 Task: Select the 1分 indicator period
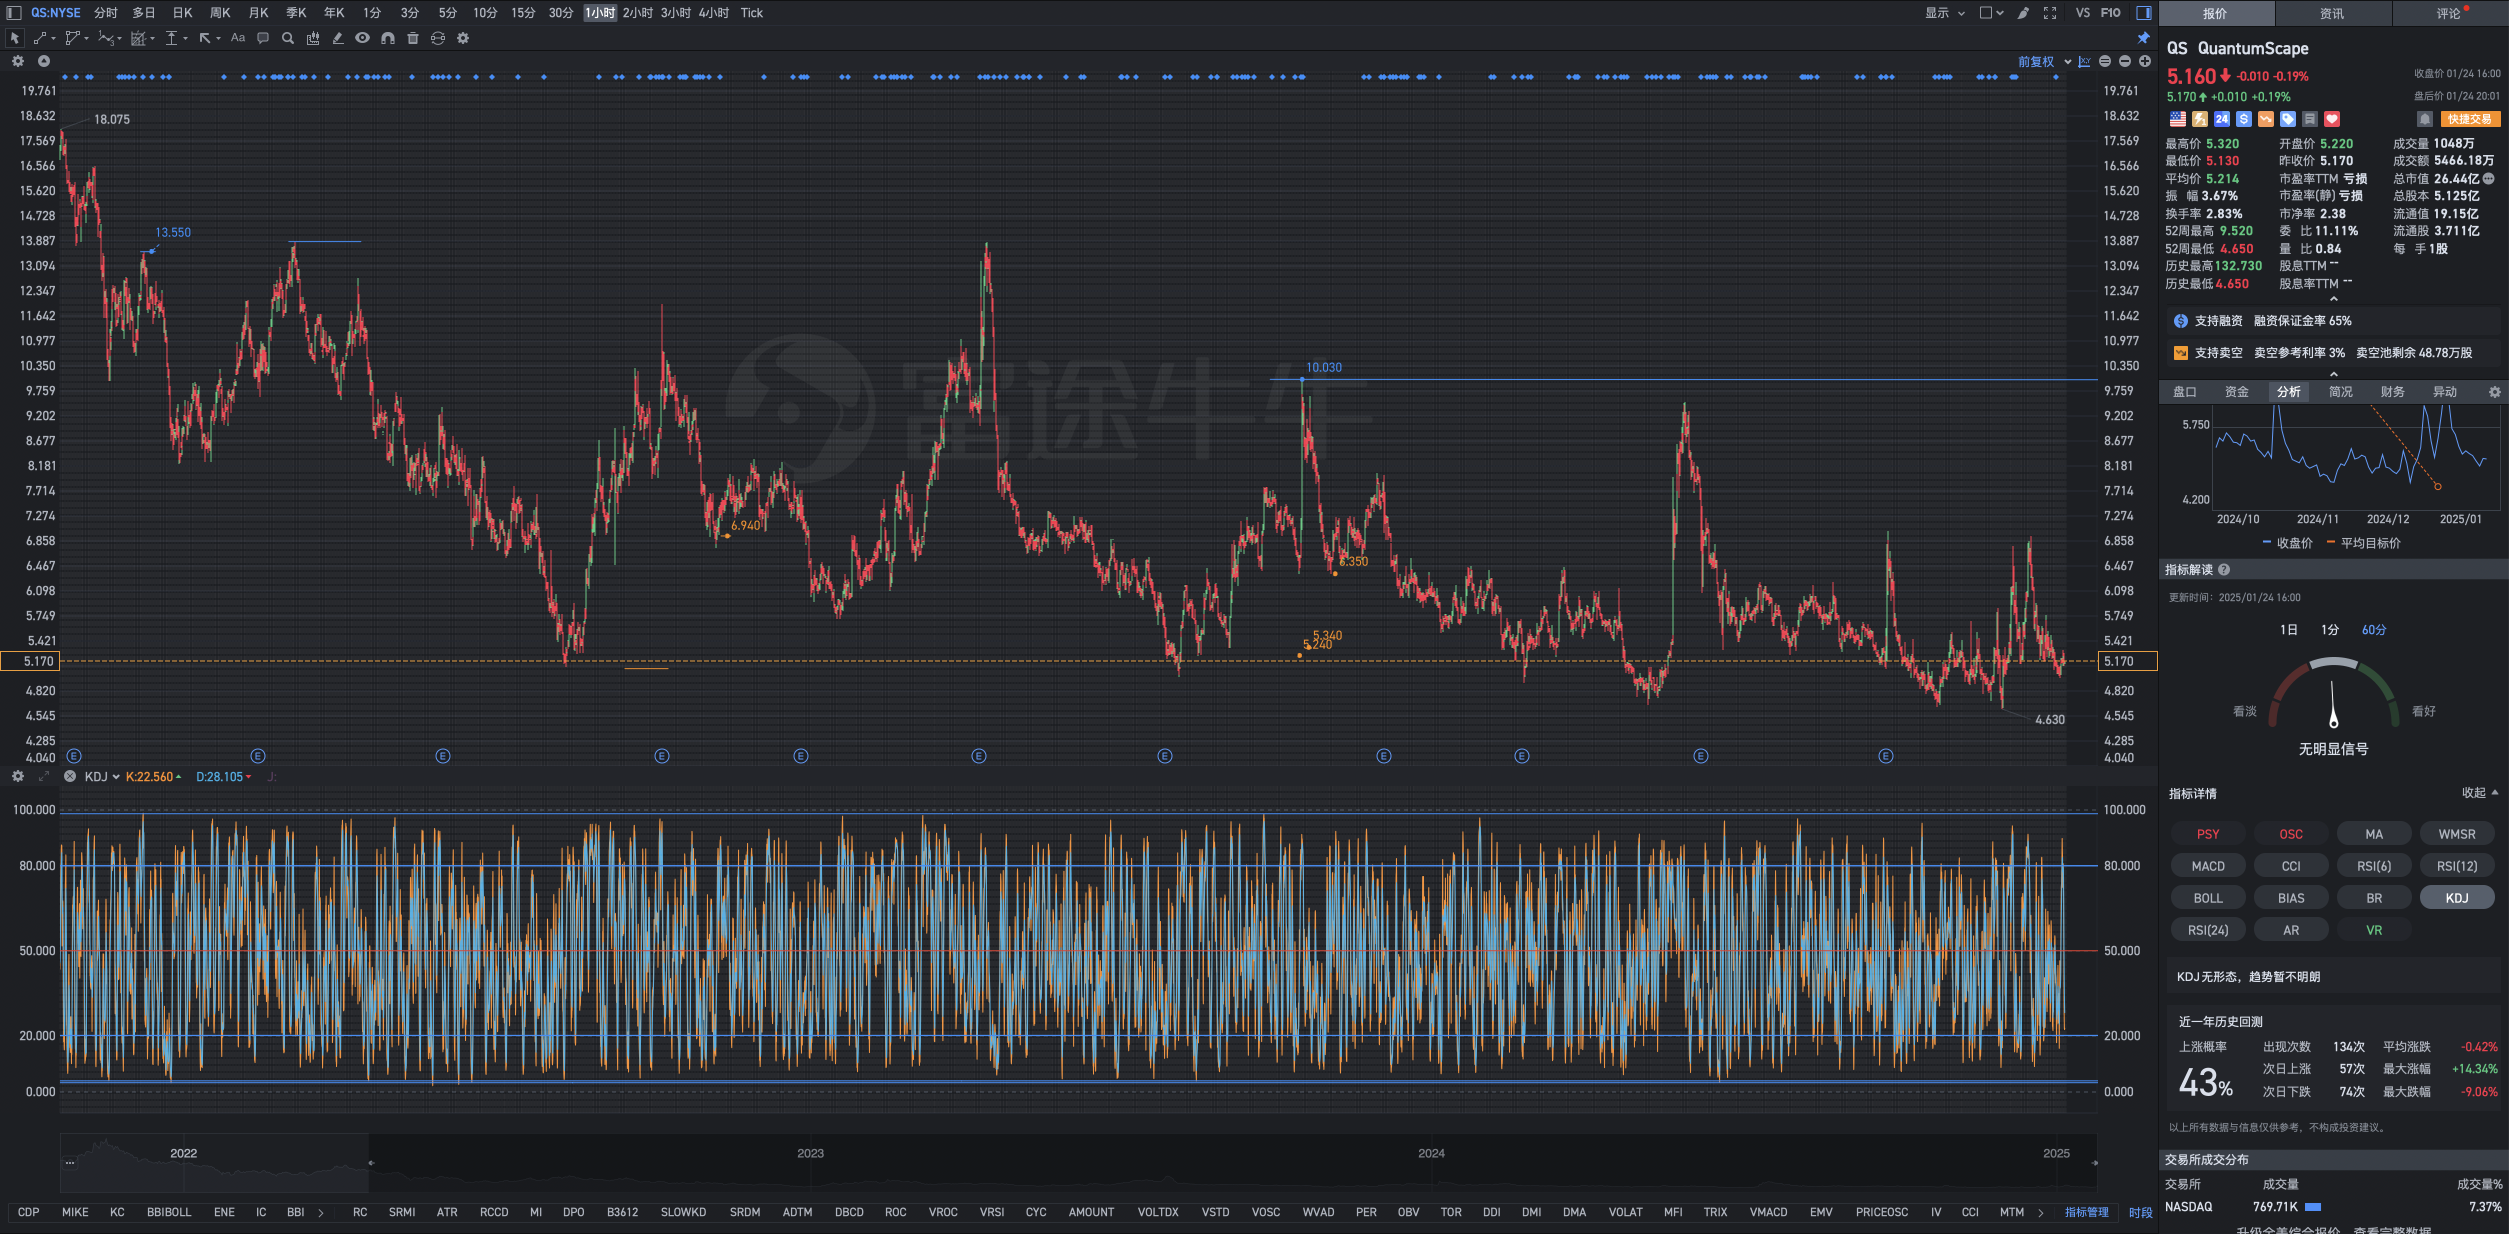coord(2330,630)
